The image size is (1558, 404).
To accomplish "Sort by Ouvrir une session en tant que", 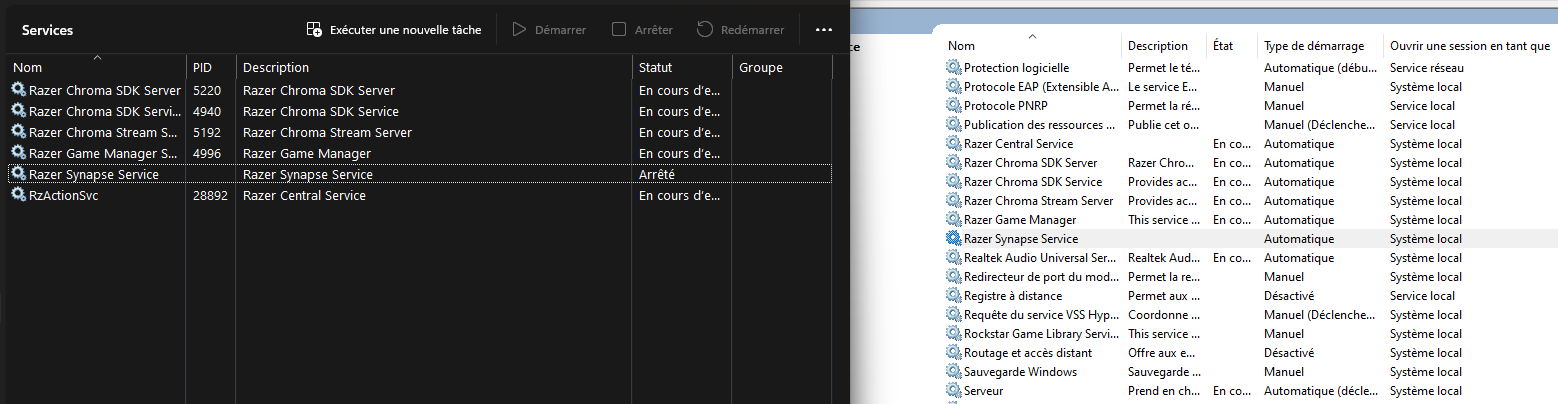I will click(1470, 45).
